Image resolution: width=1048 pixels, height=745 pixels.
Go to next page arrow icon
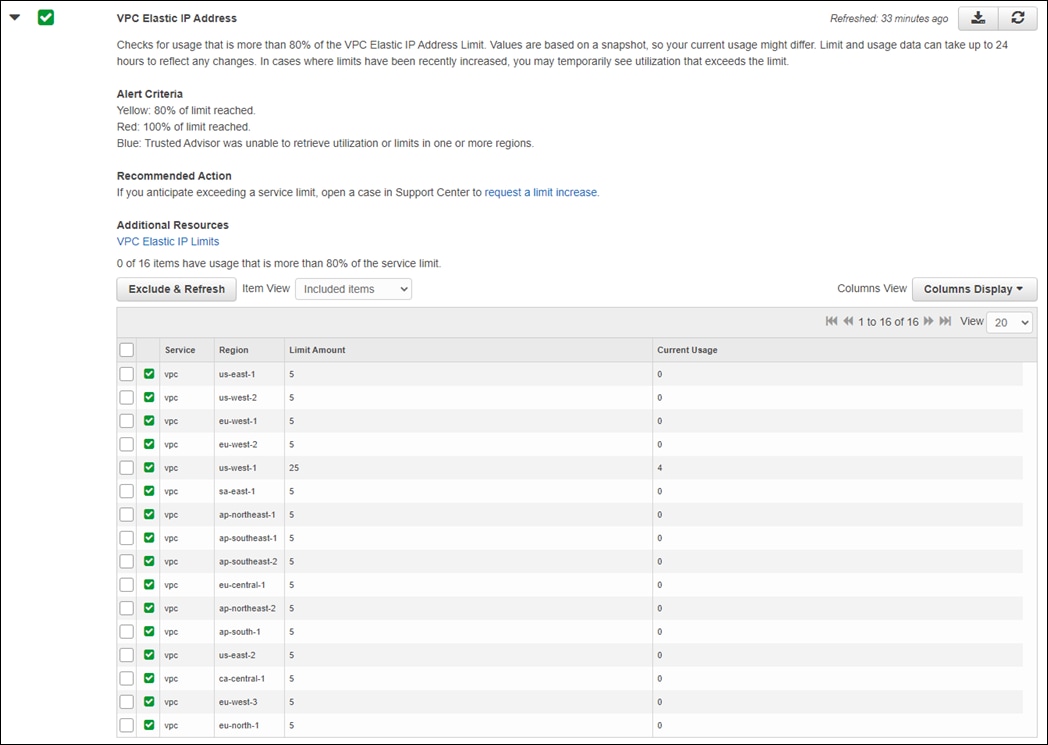928,321
